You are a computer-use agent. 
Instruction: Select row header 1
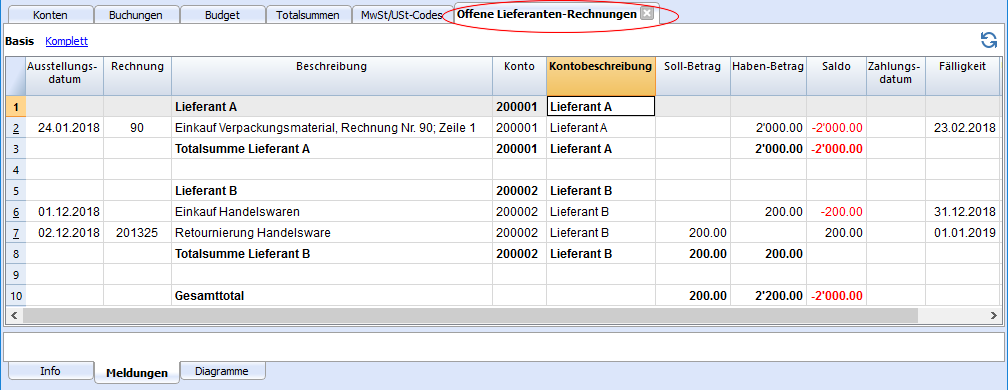tap(15, 107)
